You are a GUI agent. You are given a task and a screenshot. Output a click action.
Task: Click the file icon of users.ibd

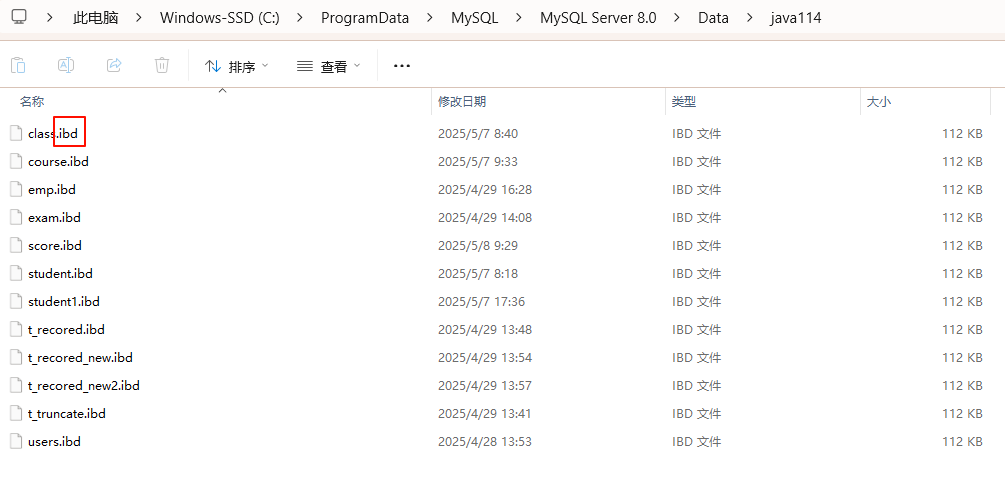pyautogui.click(x=16, y=441)
